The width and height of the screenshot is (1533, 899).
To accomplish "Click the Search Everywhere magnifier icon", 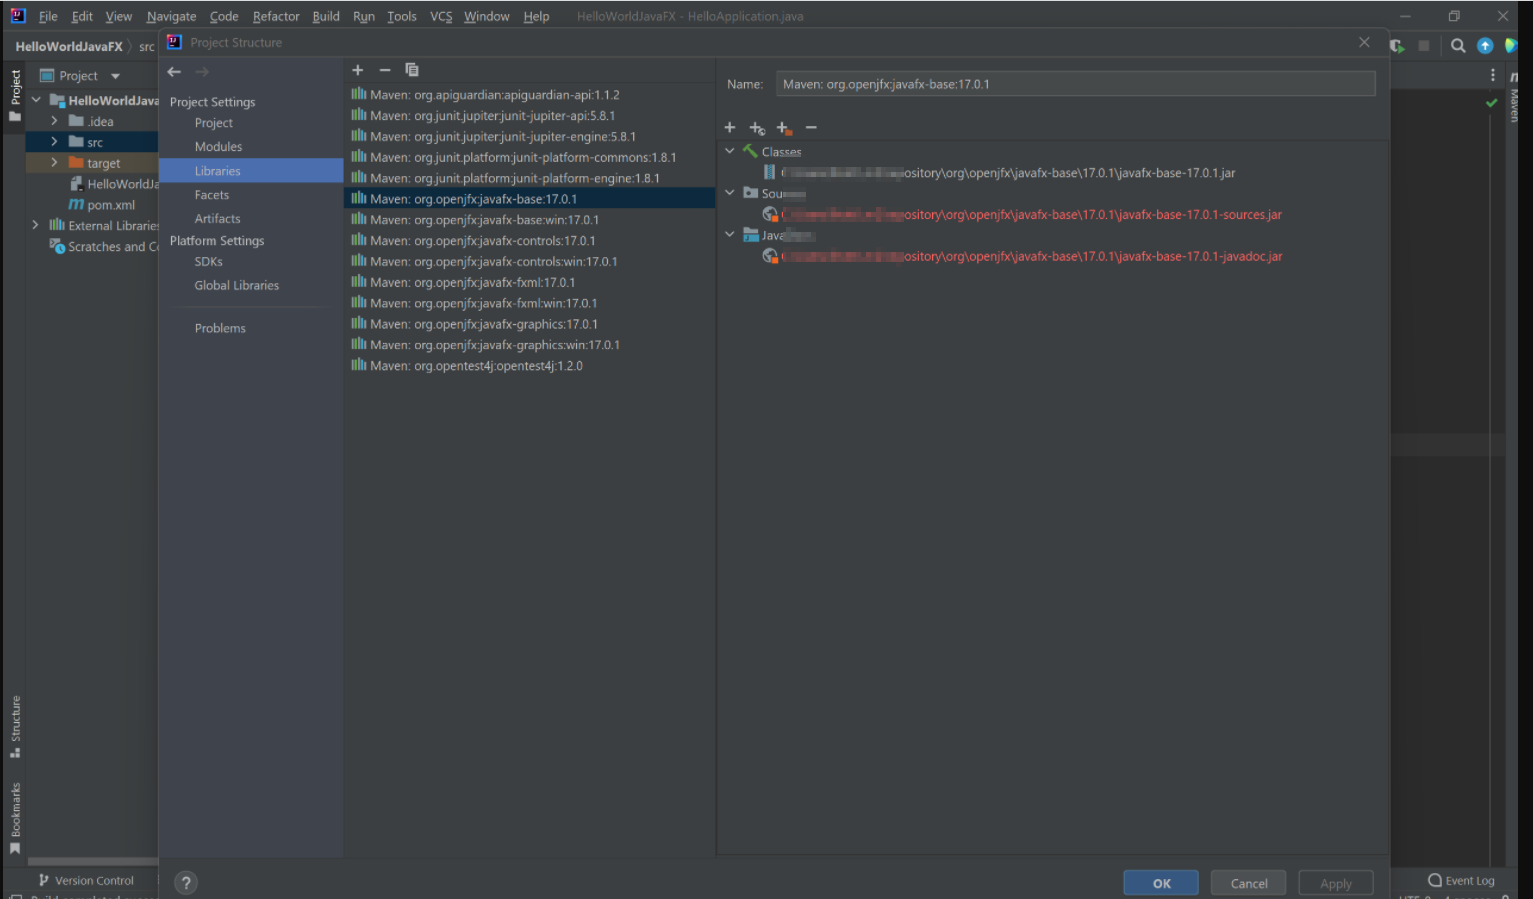I will 1458,46.
